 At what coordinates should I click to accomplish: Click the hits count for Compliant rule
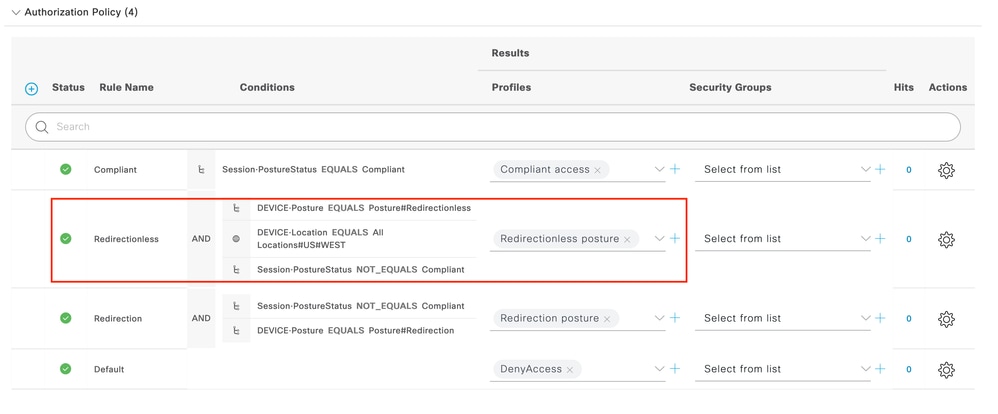point(908,170)
